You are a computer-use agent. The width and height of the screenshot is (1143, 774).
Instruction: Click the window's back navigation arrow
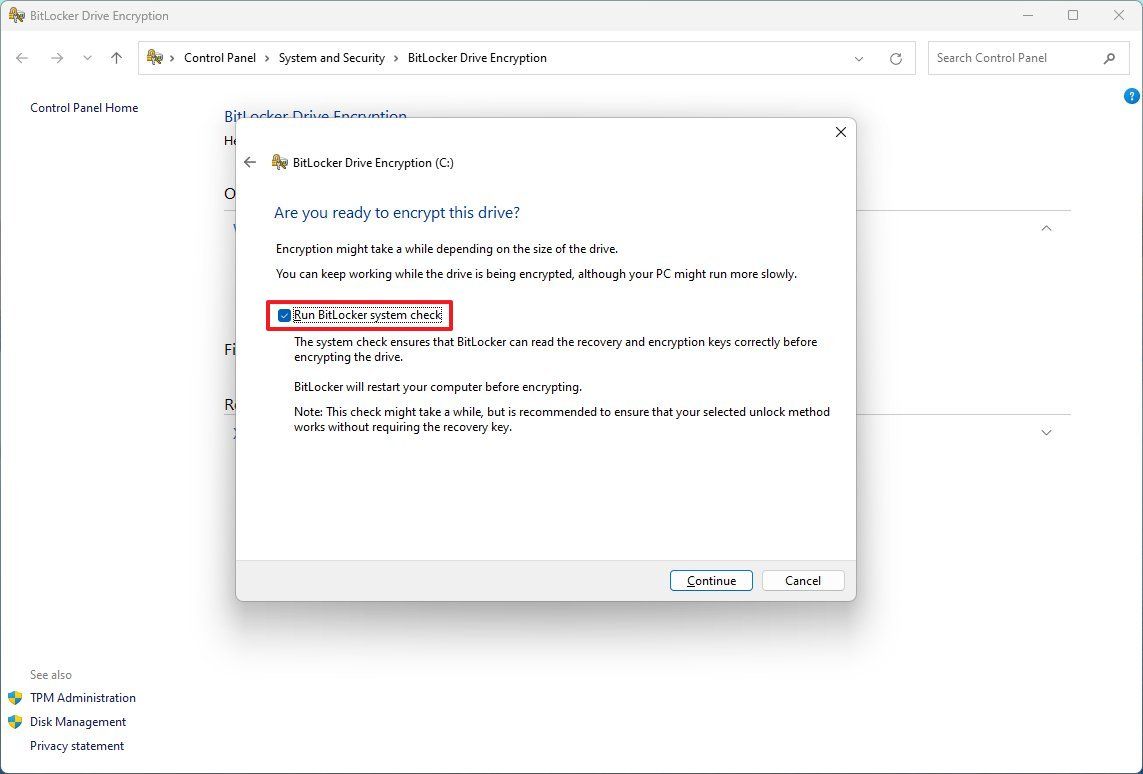(x=22, y=58)
